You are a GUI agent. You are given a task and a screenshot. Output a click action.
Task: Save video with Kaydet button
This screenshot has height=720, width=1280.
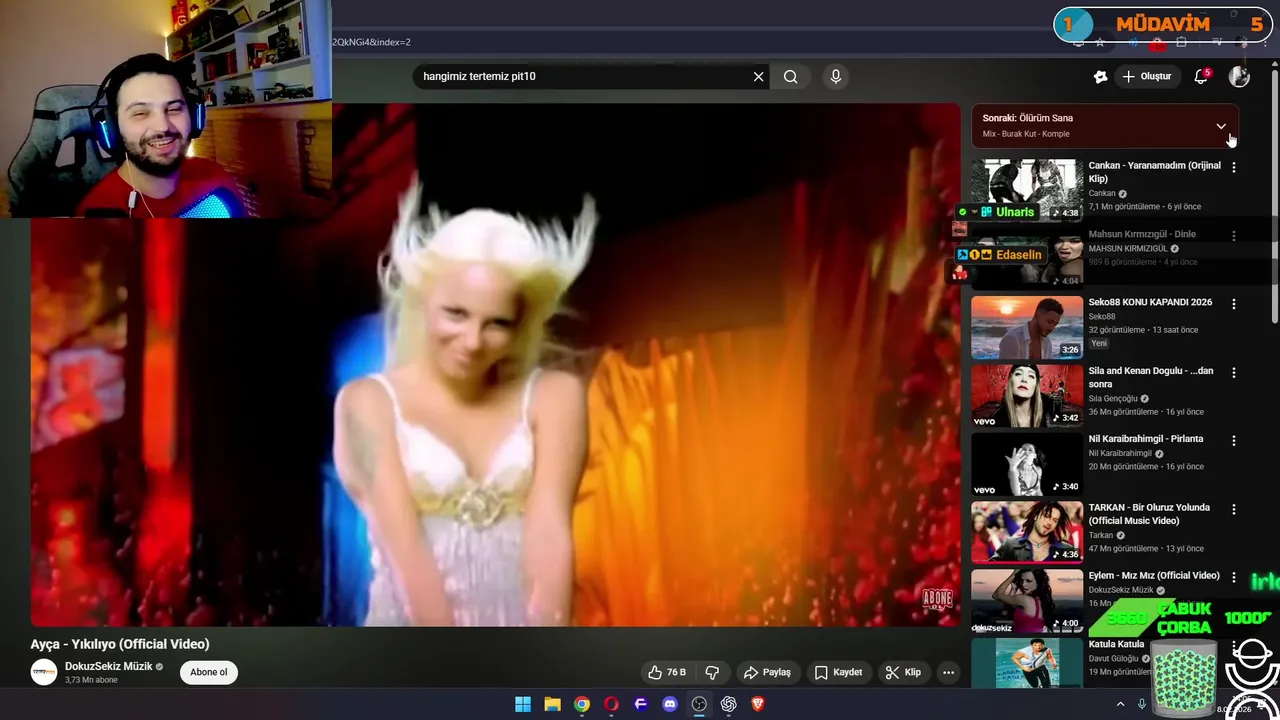click(838, 672)
